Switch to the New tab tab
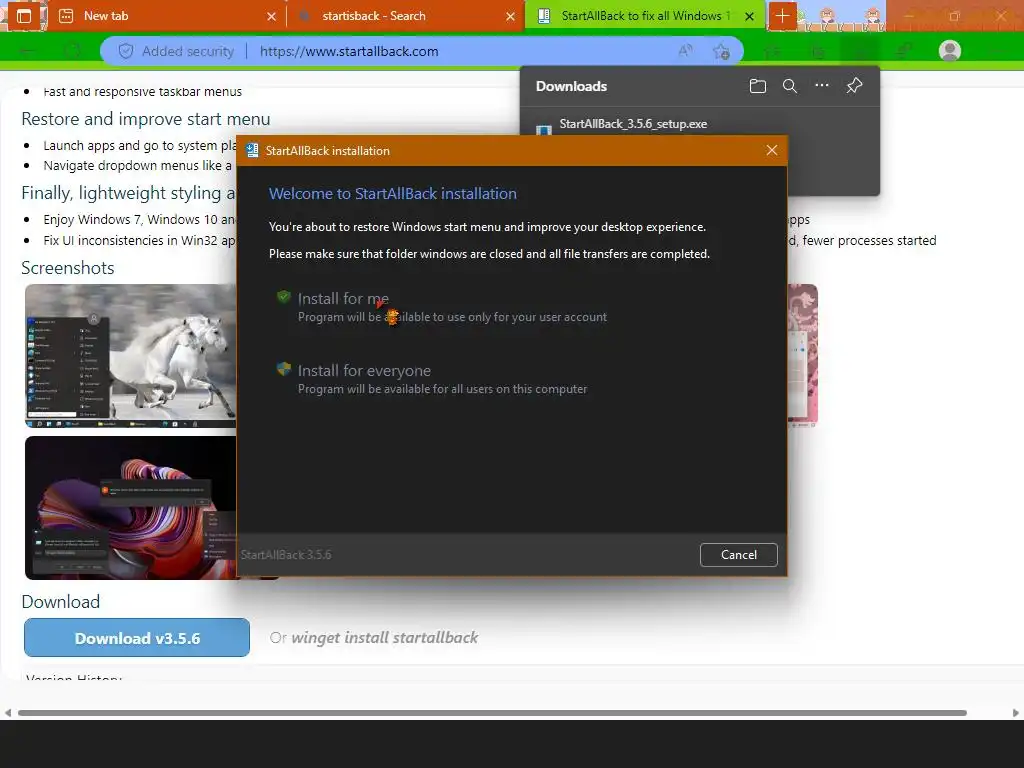Viewport: 1024px width, 768px height. [x=167, y=16]
